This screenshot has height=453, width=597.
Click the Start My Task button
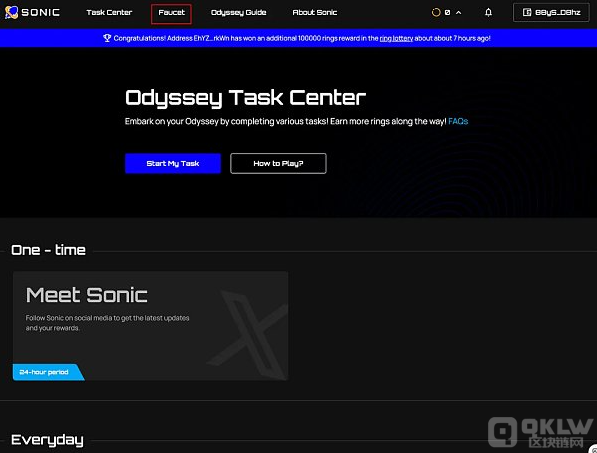coord(173,163)
